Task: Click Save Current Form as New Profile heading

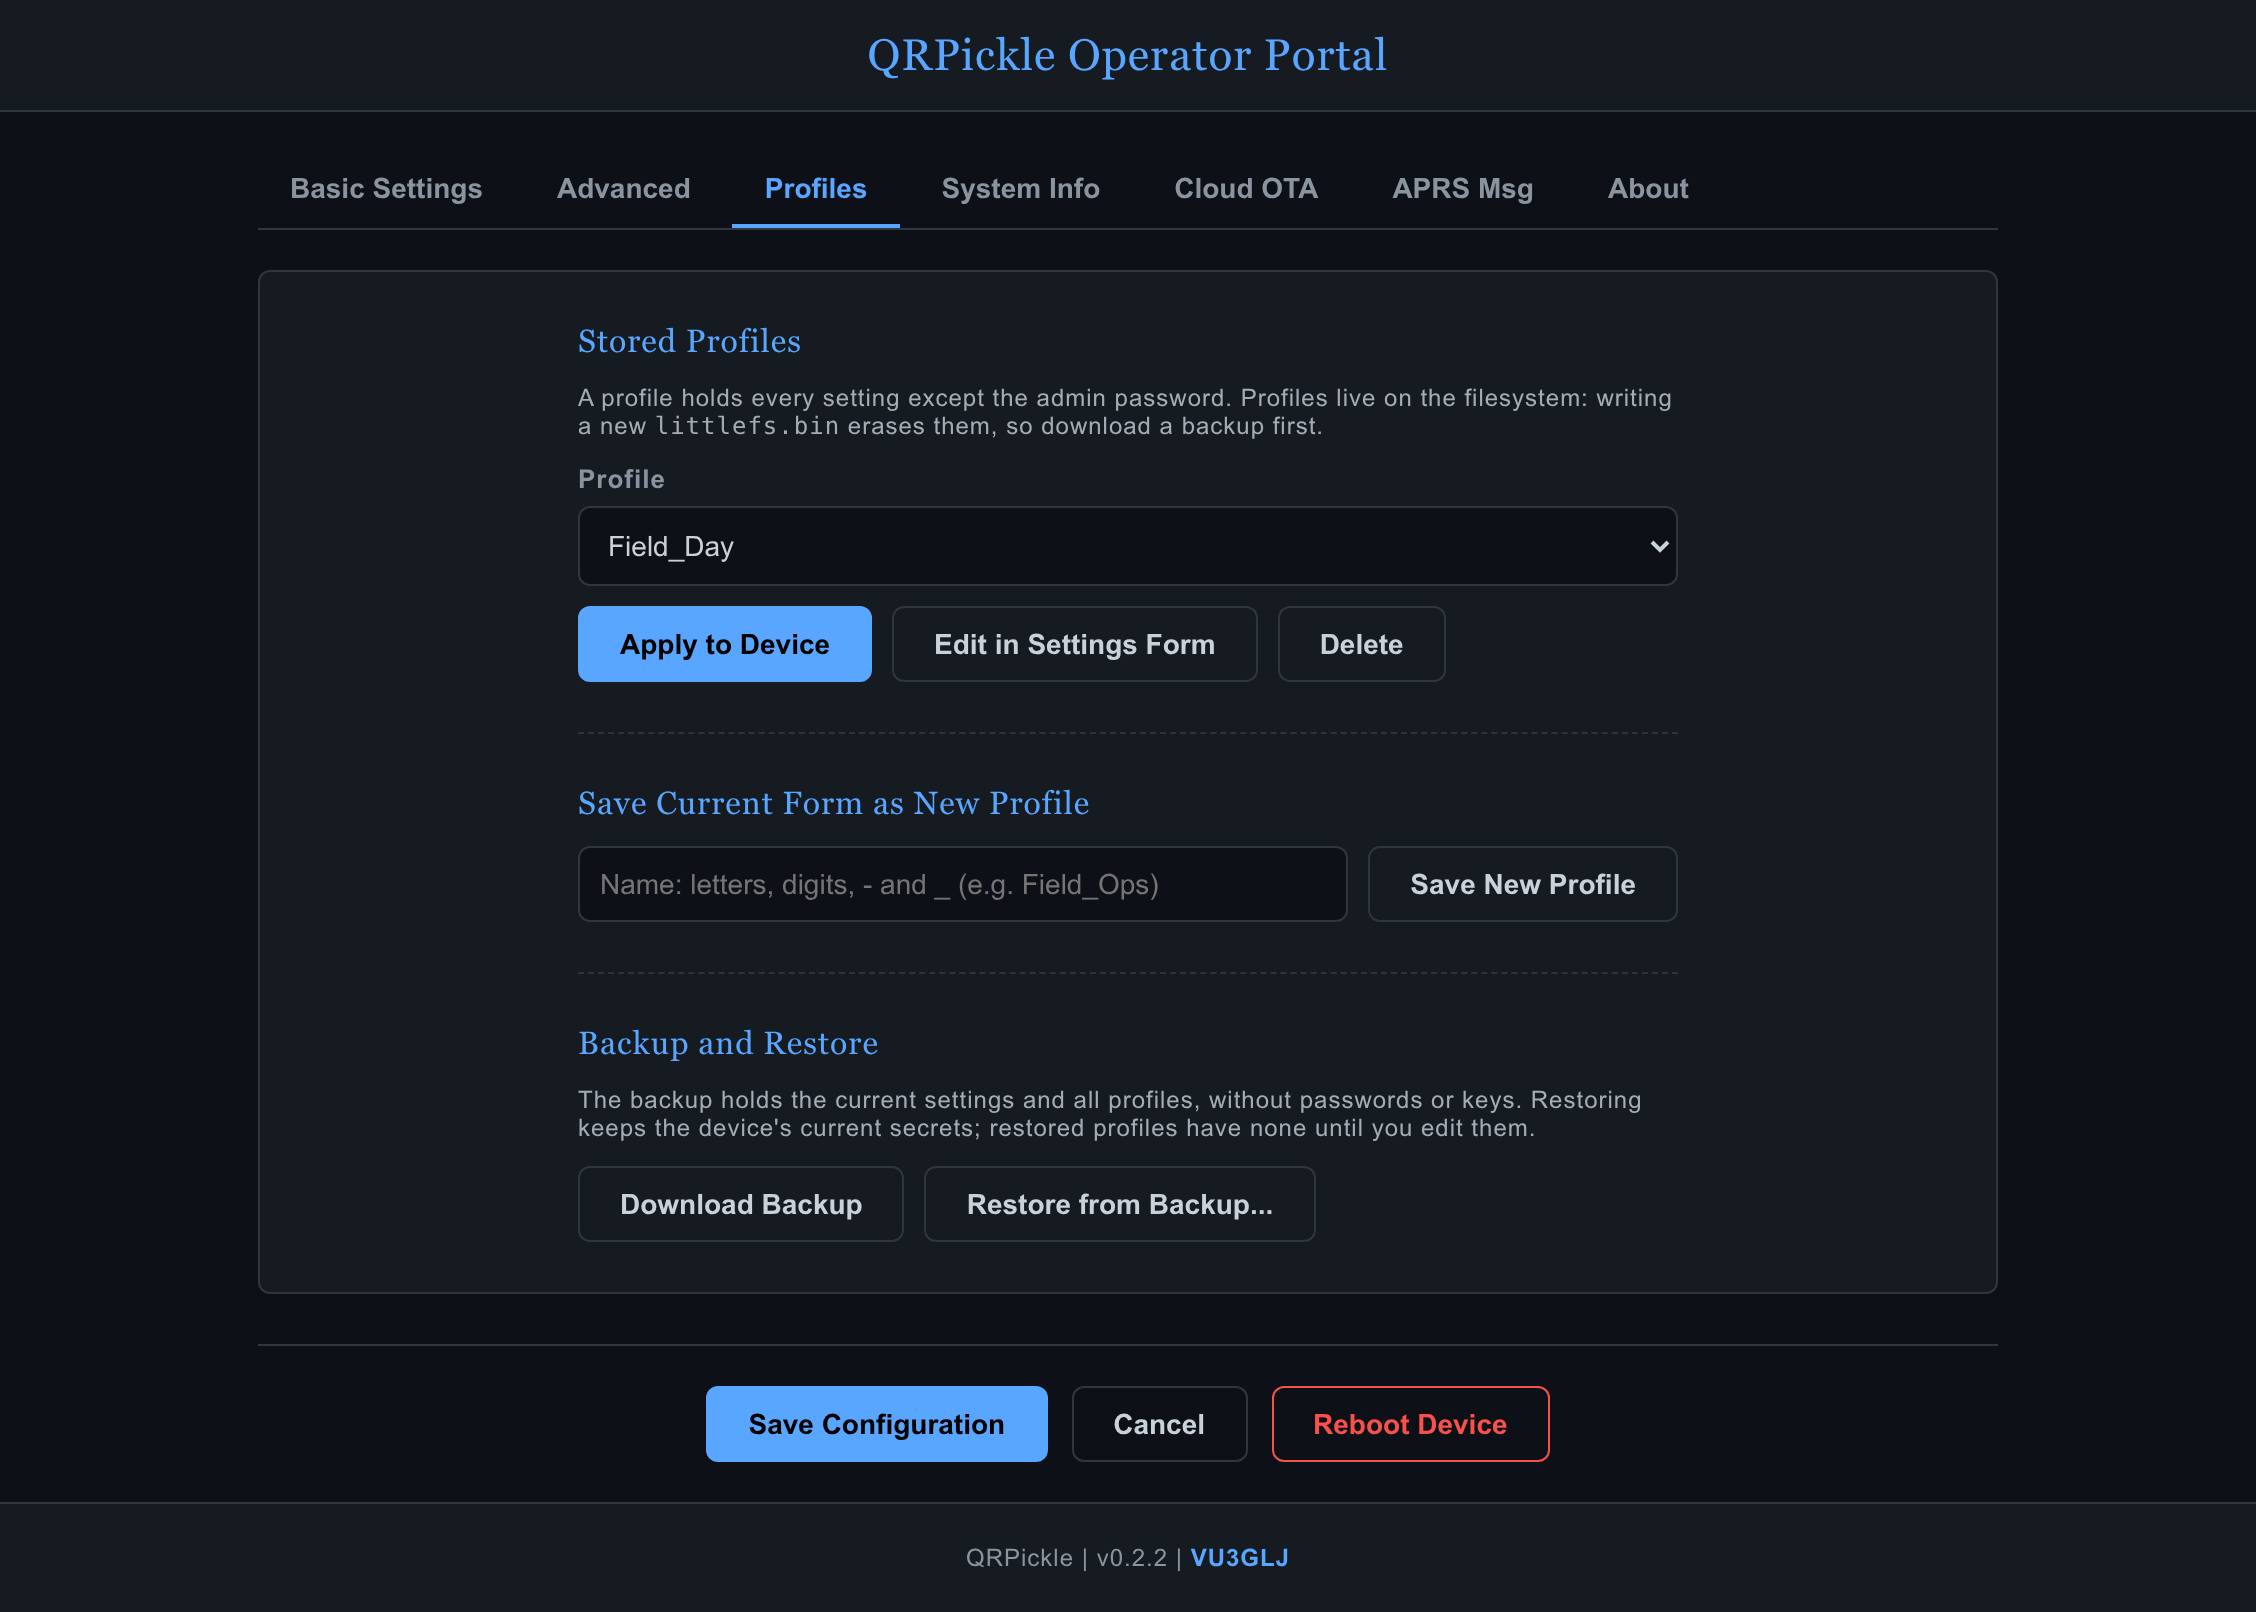Action: [x=833, y=803]
